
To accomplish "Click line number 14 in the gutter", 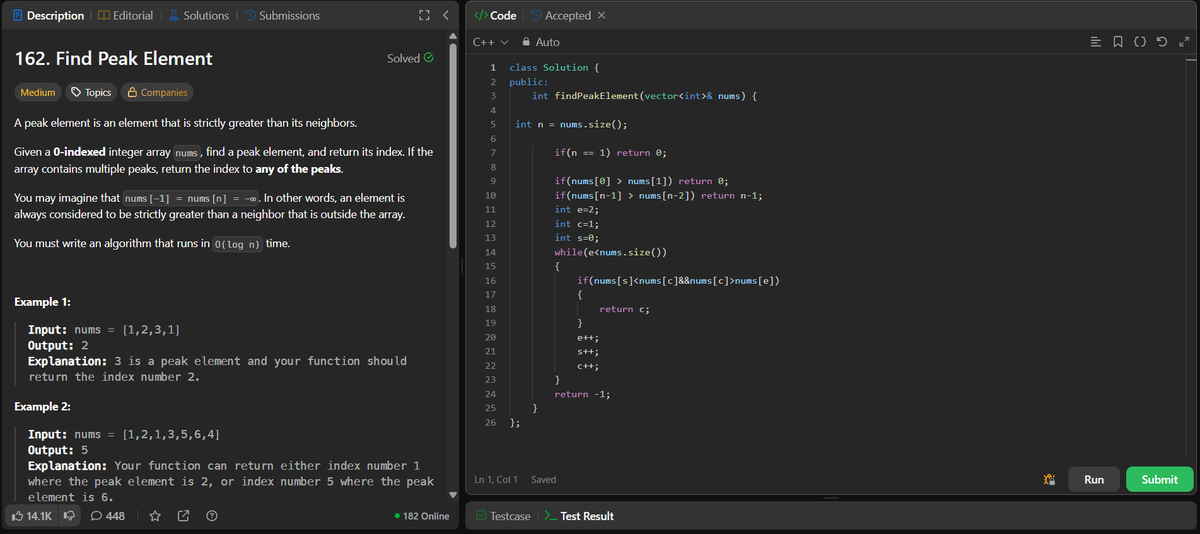I will (x=490, y=252).
